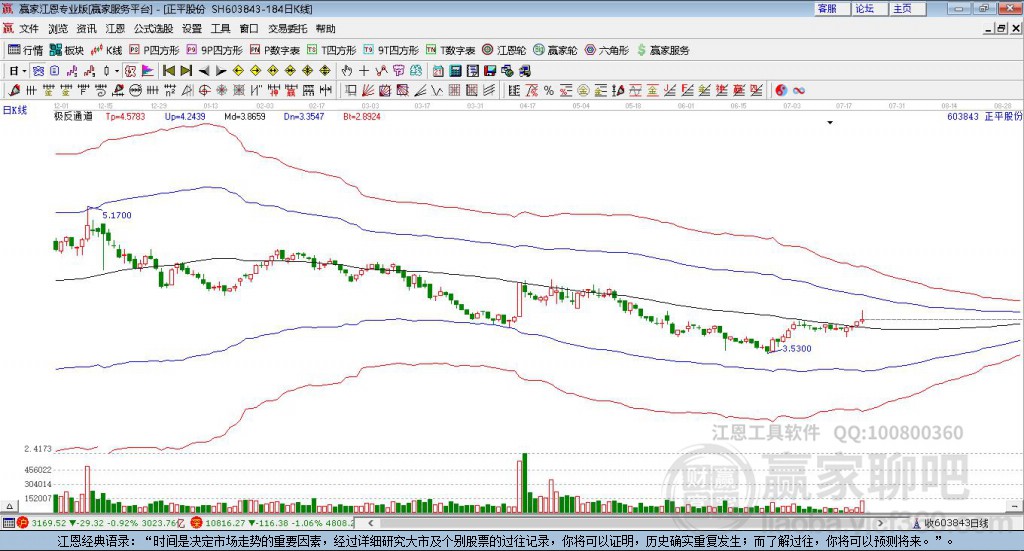The height and width of the screenshot is (551, 1024).
Task: Select the crosshair cursor tool
Action: pos(364,71)
